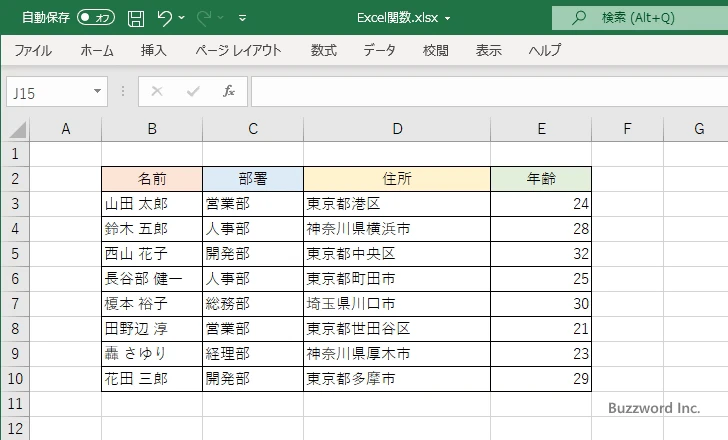
Task: Click the Undo arrow icon
Action: pos(164,18)
